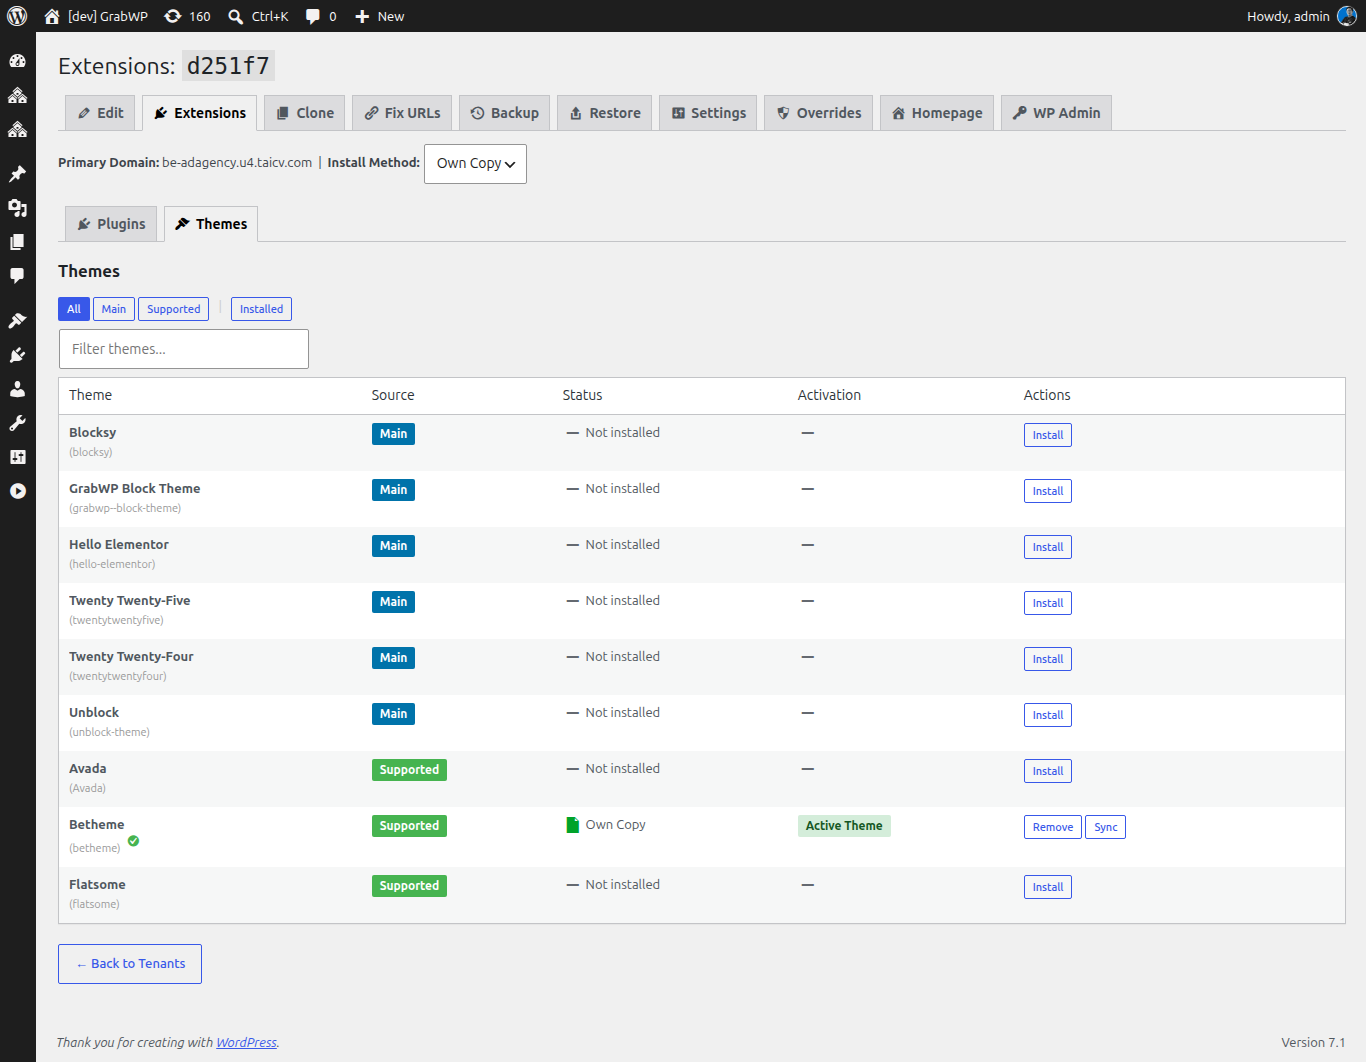Open the Overrides tab
Screen dimensions: 1366x1062
click(819, 113)
